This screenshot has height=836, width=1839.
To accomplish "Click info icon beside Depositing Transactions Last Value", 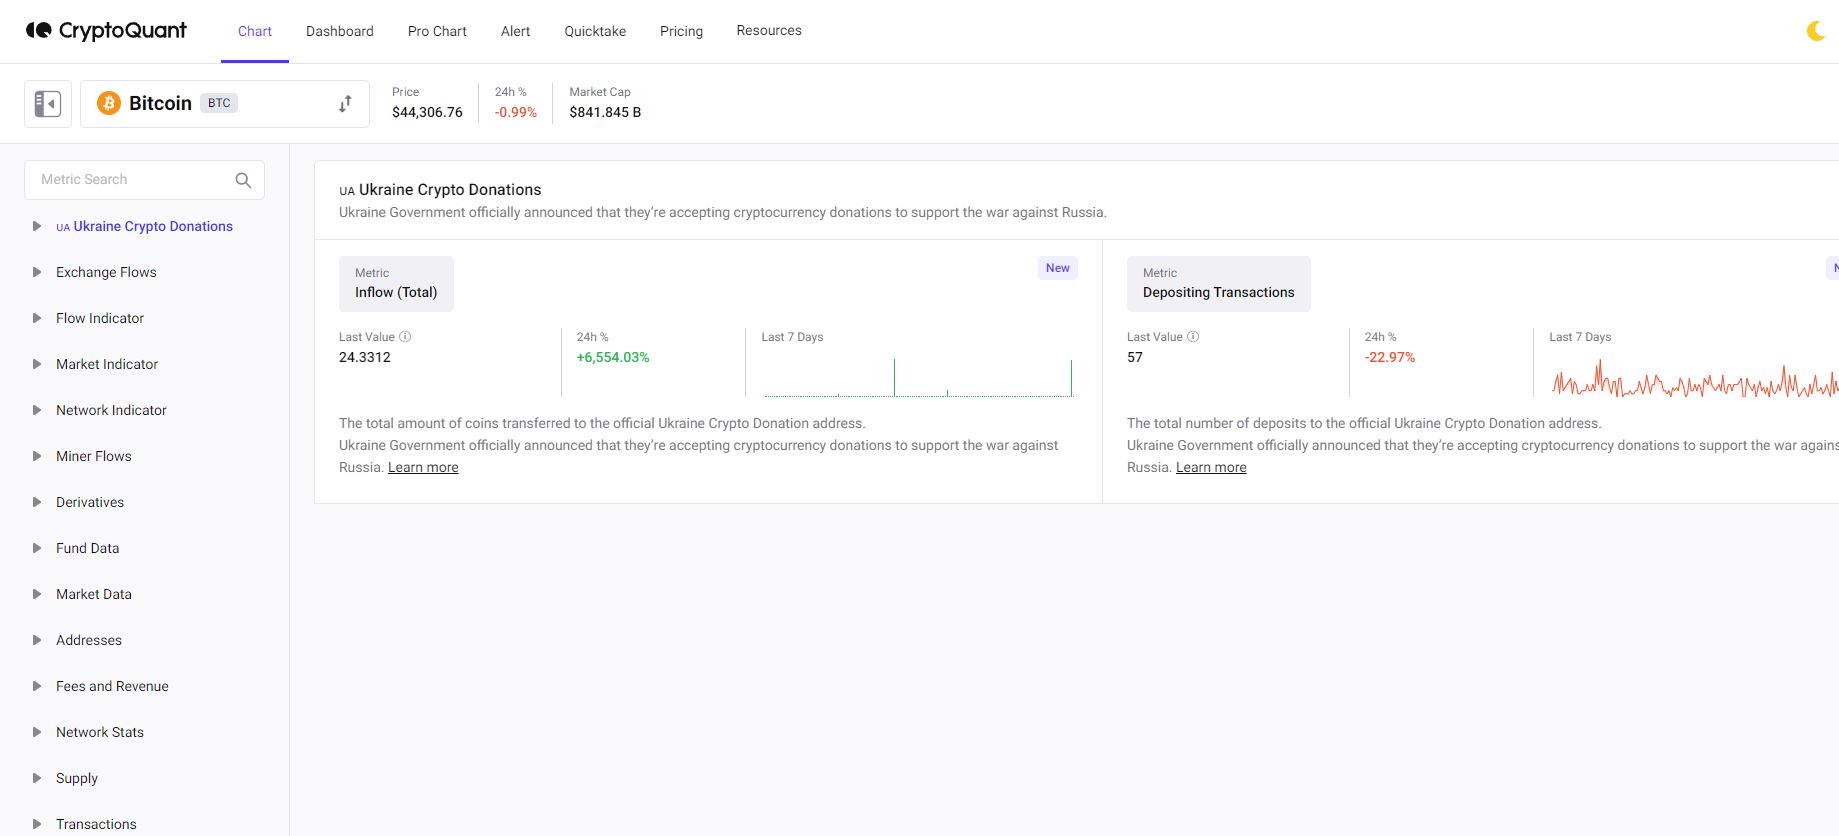I will [x=1193, y=337].
